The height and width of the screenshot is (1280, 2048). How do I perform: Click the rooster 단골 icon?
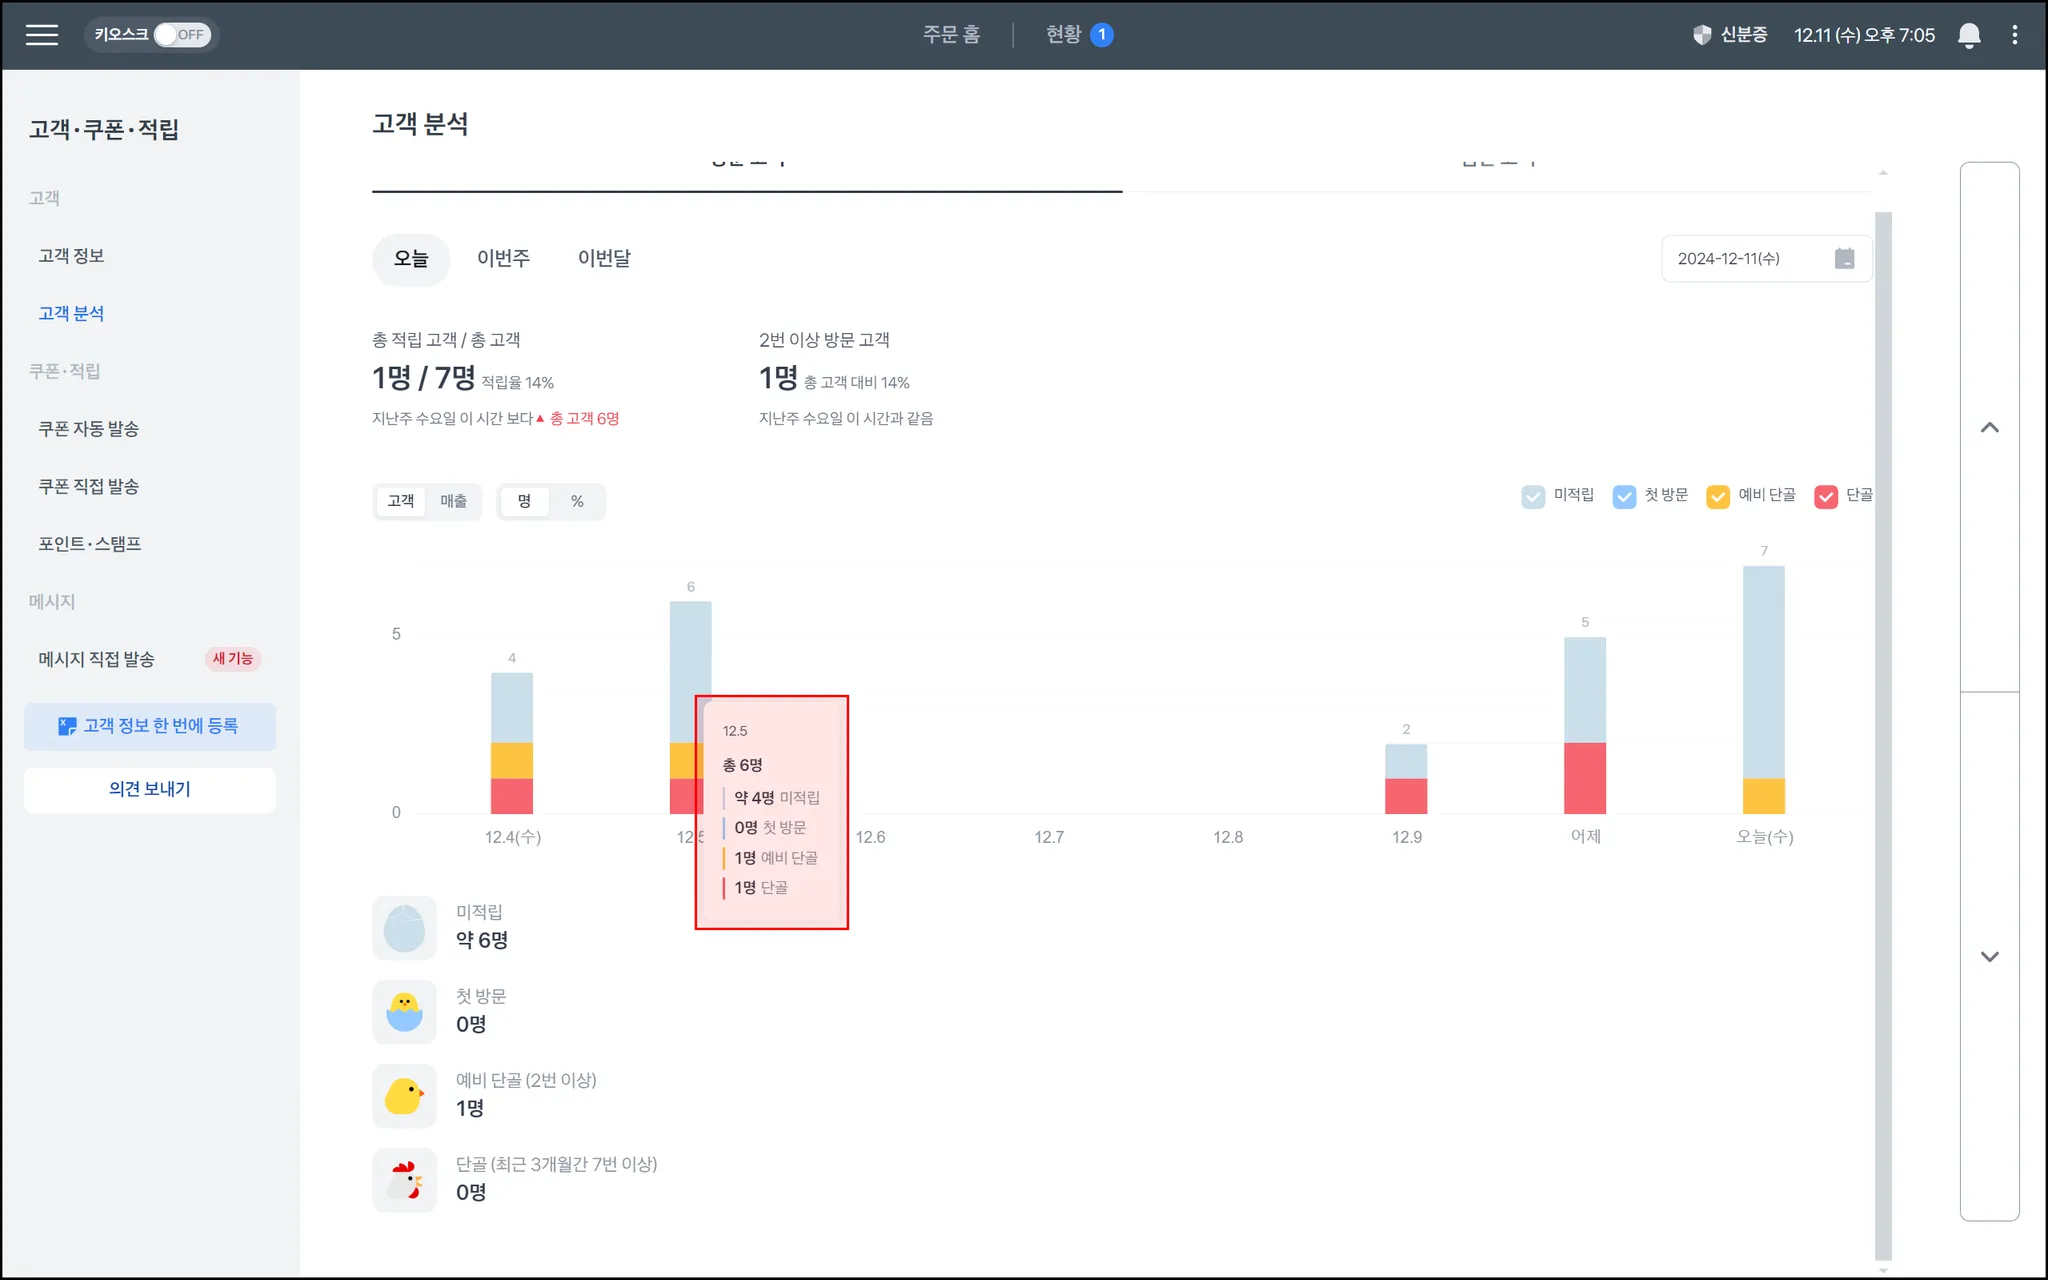pyautogui.click(x=404, y=1180)
